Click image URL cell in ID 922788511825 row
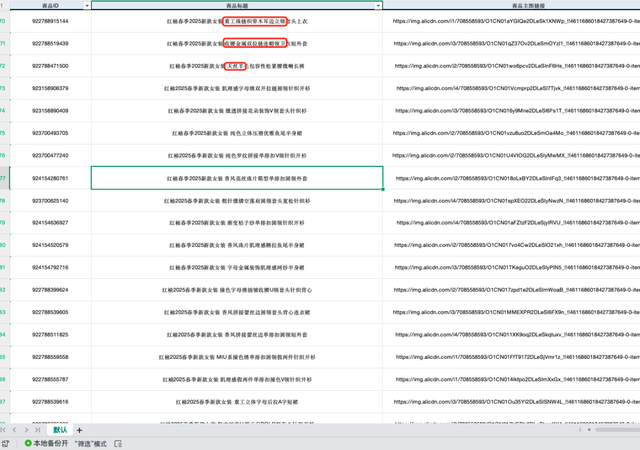Viewport: 640px width, 450px height. 511,335
